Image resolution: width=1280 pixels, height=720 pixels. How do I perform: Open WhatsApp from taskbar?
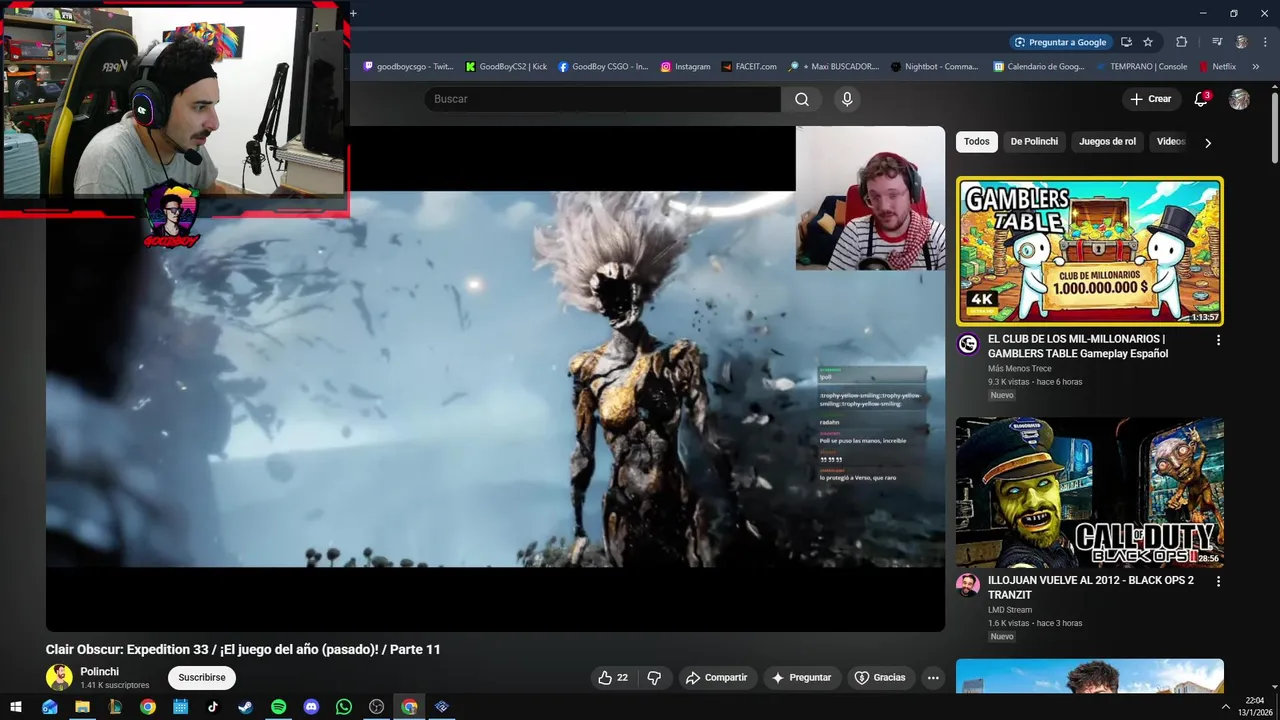(344, 707)
